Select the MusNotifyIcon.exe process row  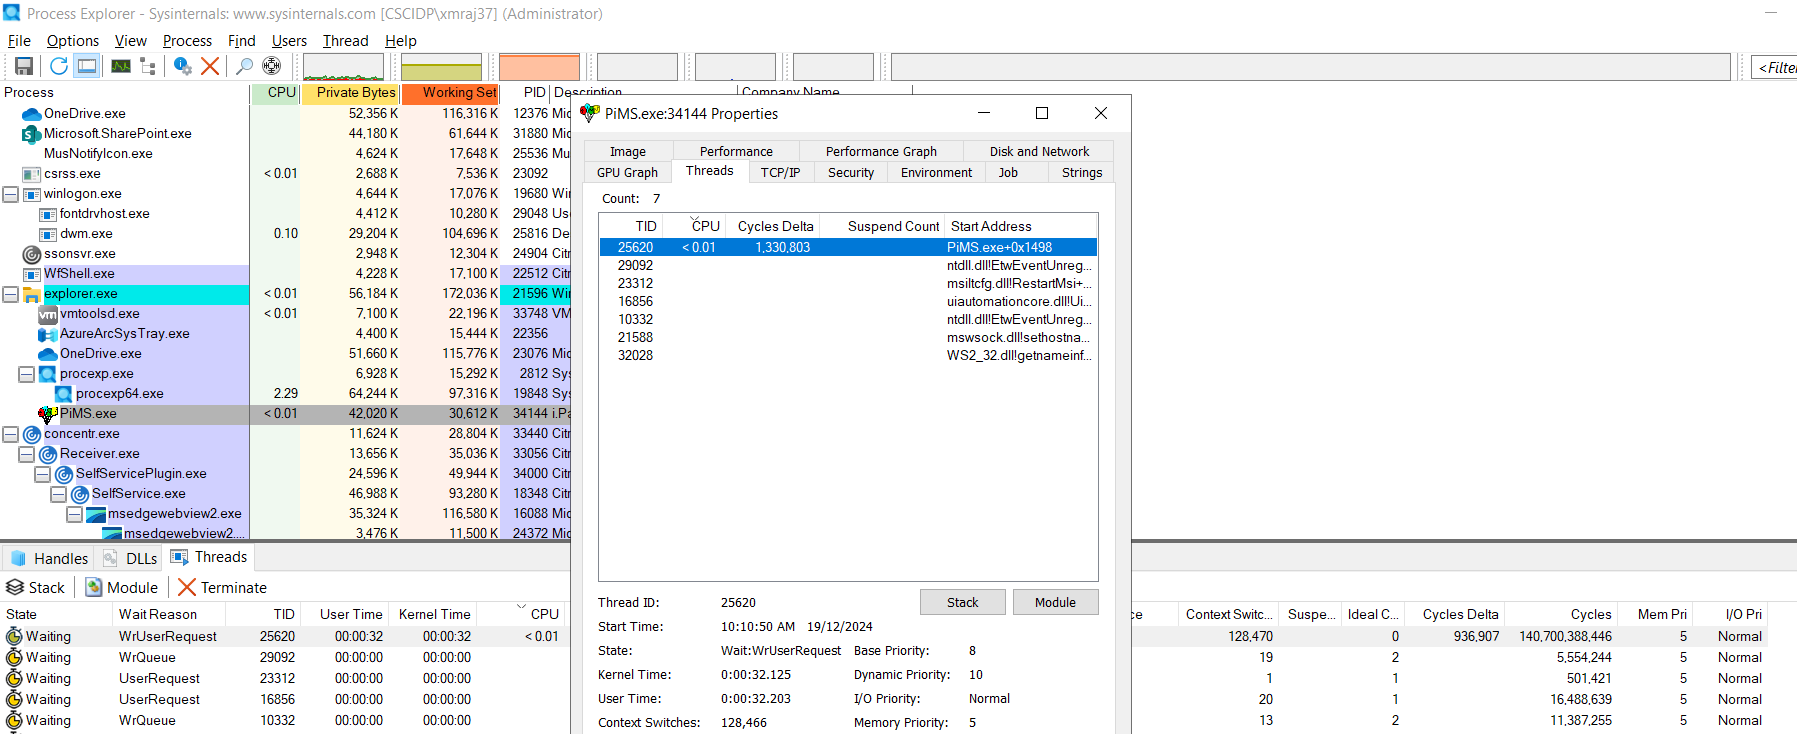(x=285, y=154)
